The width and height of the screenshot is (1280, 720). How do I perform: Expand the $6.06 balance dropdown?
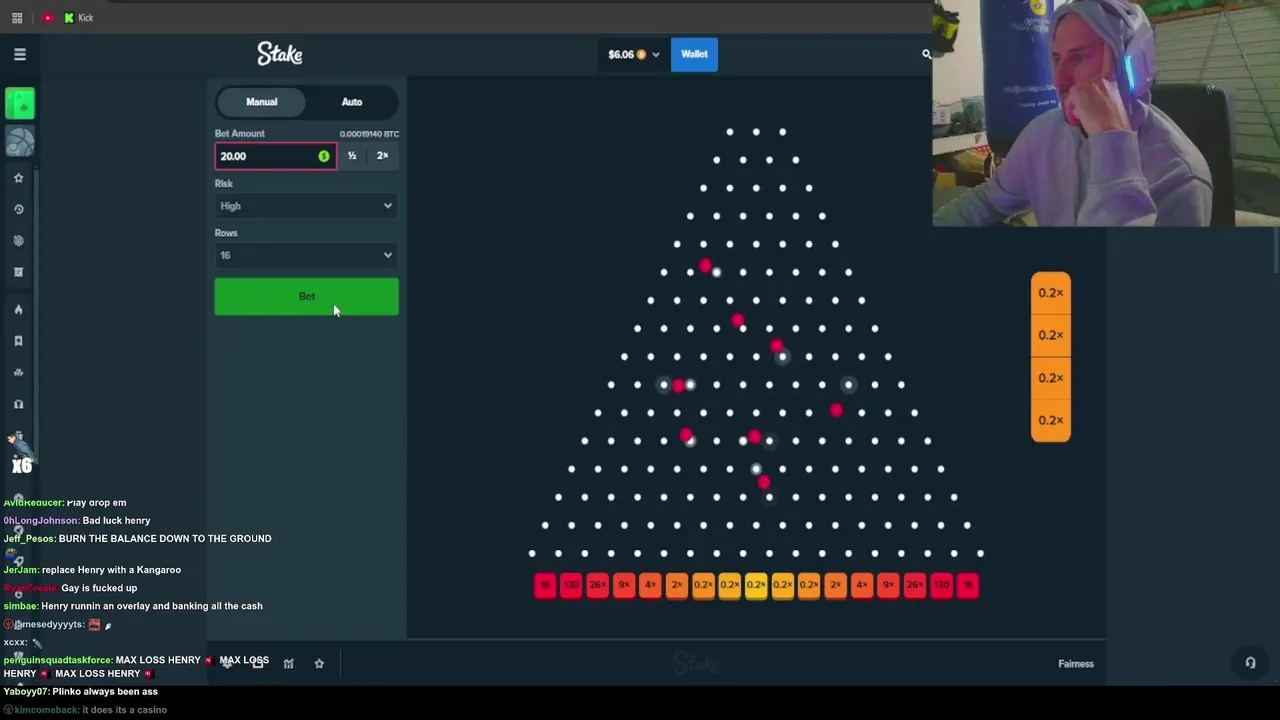pyautogui.click(x=634, y=54)
